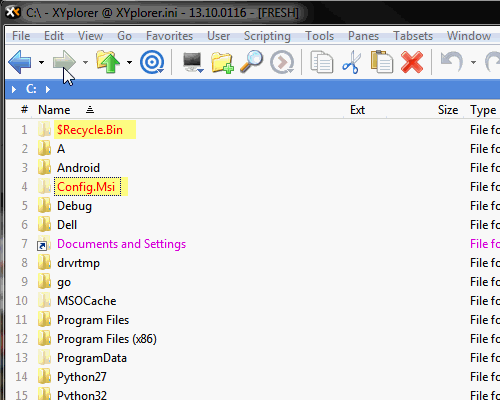Click the Dell folder icon
Image resolution: width=500 pixels, height=400 pixels.
(44, 224)
